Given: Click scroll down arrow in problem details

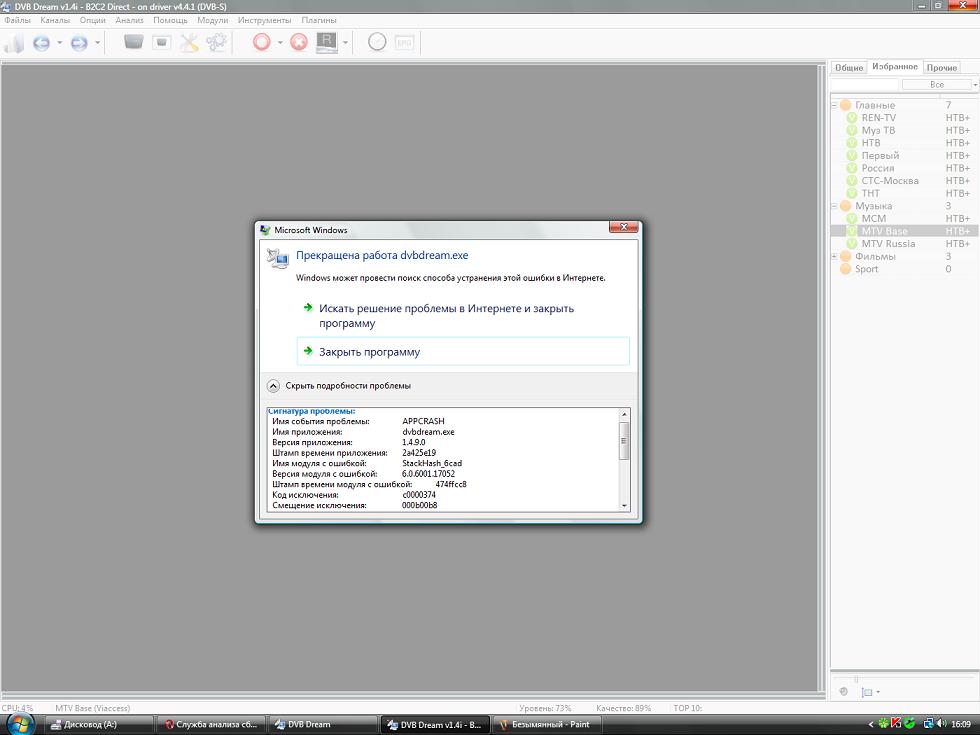Looking at the screenshot, I should click(624, 506).
